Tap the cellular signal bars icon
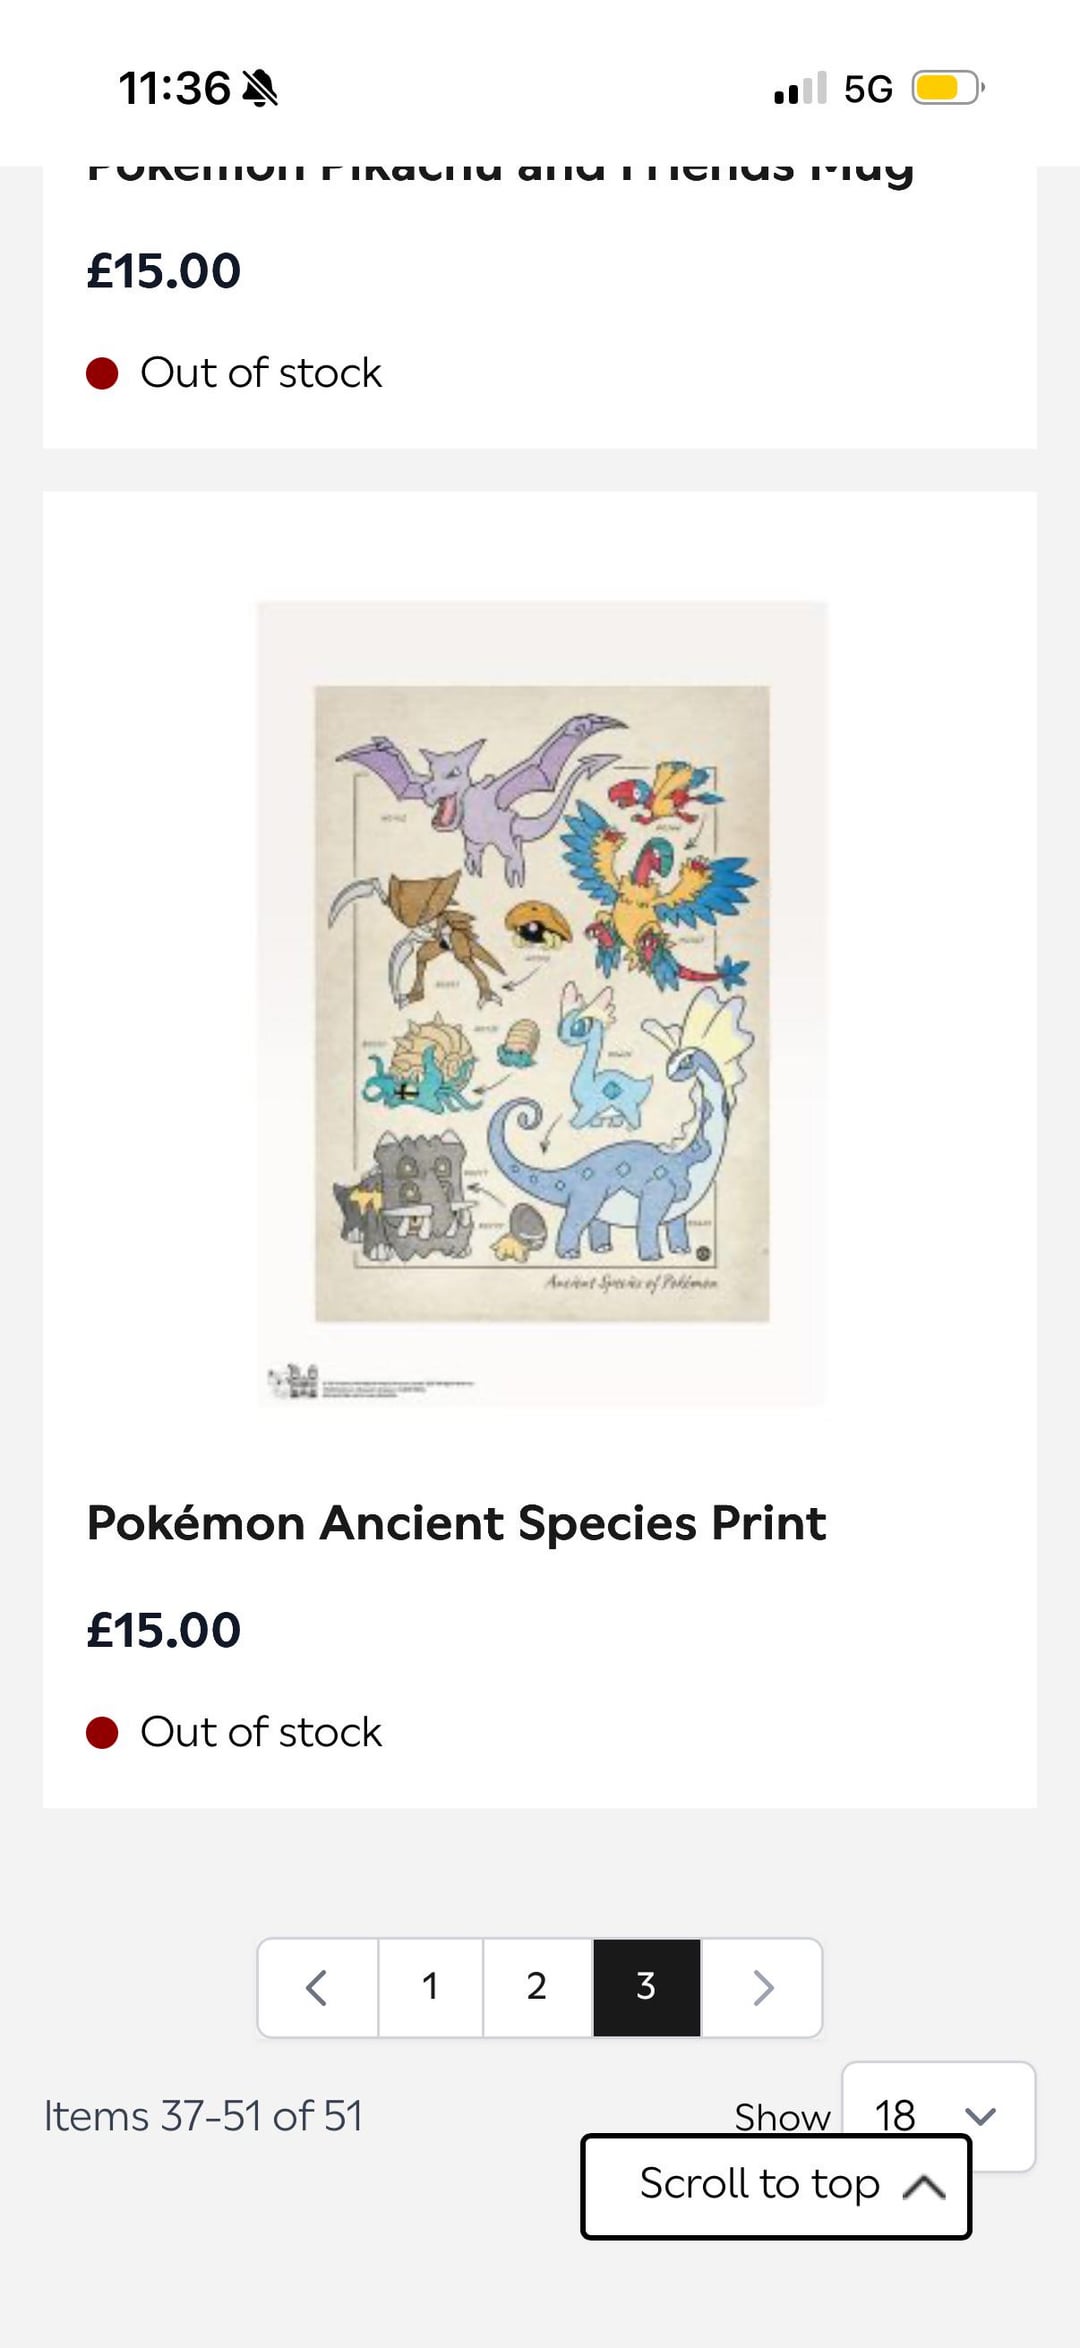 click(x=800, y=88)
